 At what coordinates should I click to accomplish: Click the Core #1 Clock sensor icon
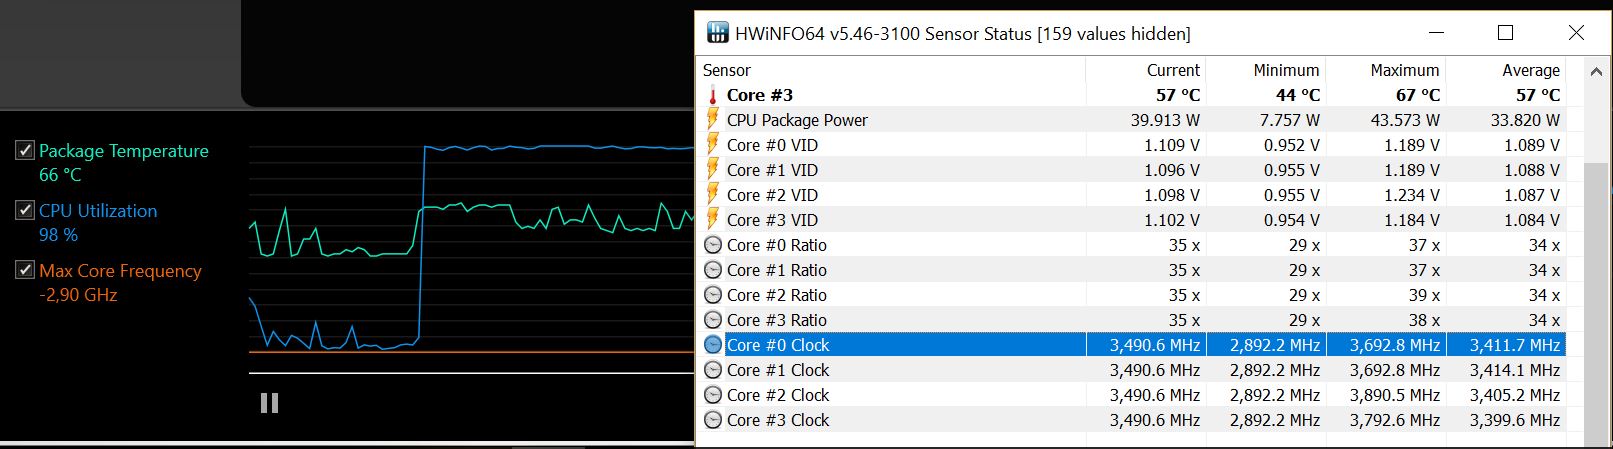[x=713, y=370]
